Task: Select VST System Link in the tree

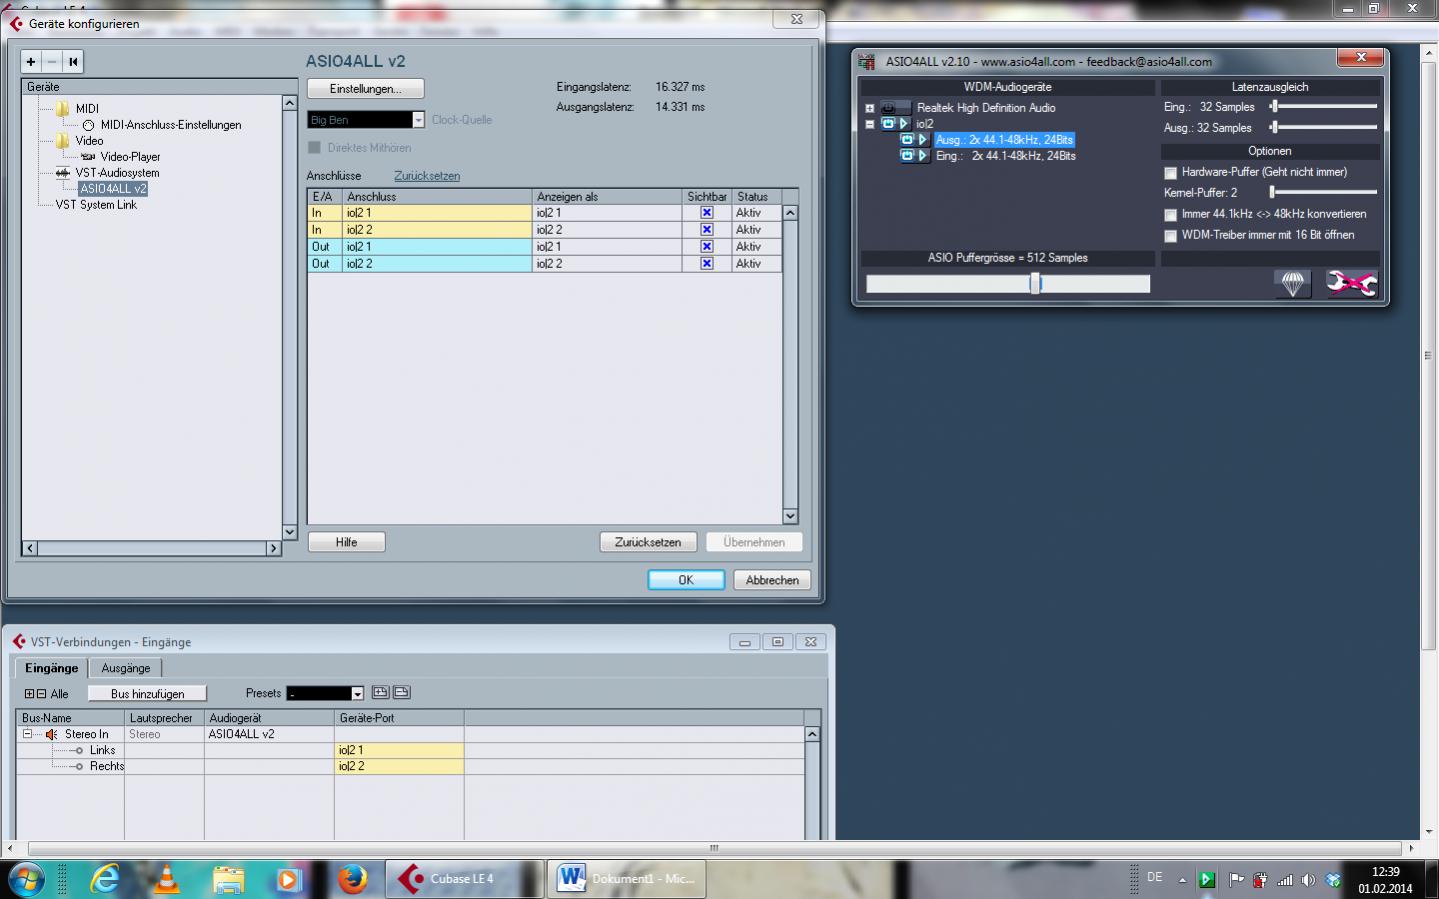Action: click(96, 205)
